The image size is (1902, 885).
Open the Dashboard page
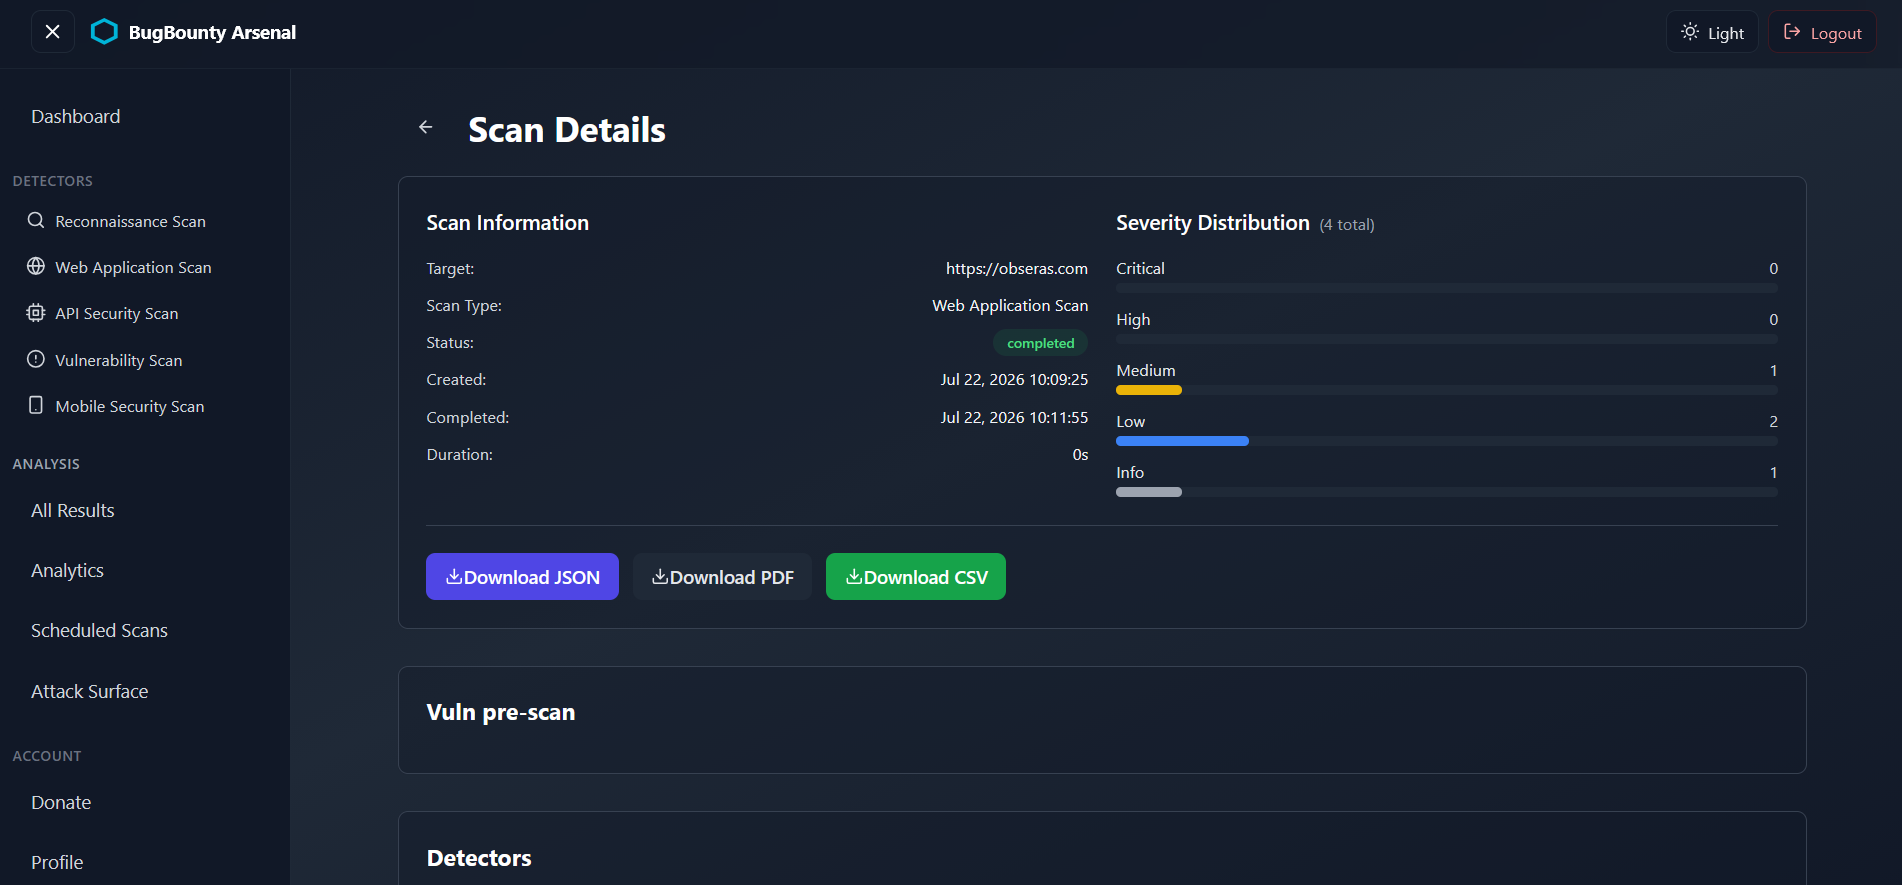click(76, 117)
